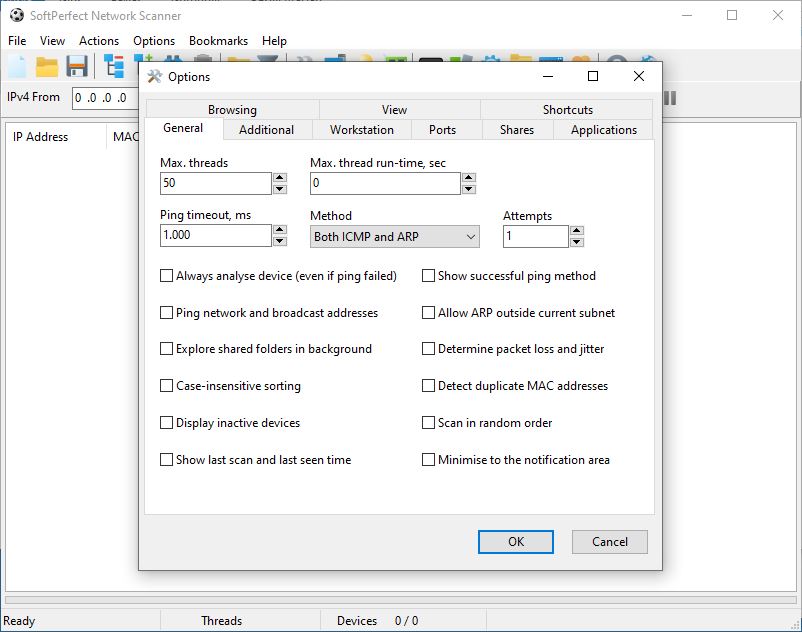Toggle Case-insensitive sorting checkbox

[166, 386]
